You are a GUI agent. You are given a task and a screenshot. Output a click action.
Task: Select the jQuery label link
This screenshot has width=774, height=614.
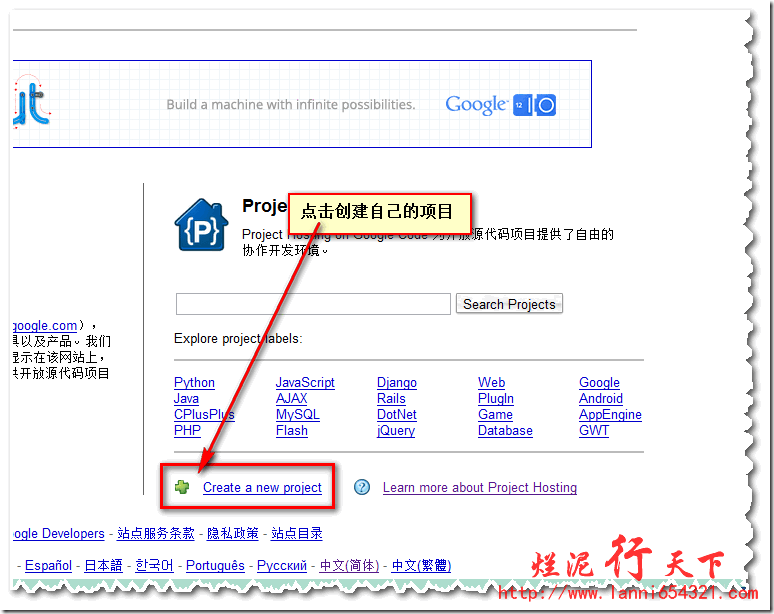pos(395,431)
